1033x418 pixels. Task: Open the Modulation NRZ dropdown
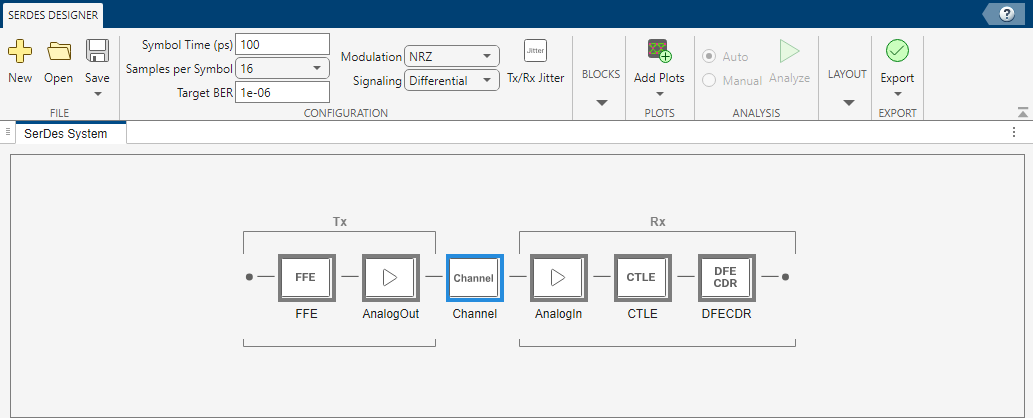pos(452,57)
